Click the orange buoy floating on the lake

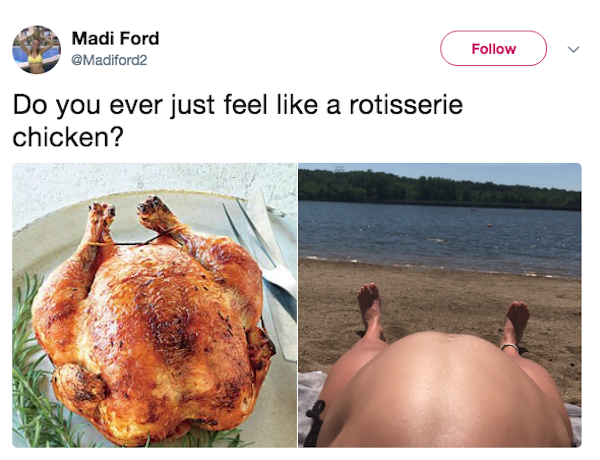tap(490, 225)
